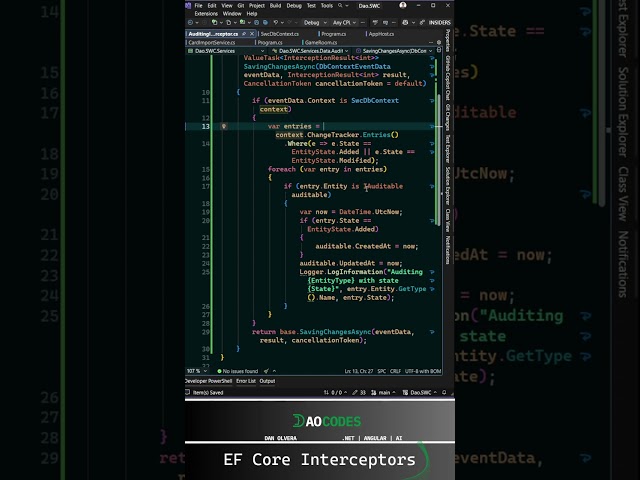Click the search magnifier icon in title bar
Viewport: 640px width, 480px height.
click(340, 6)
